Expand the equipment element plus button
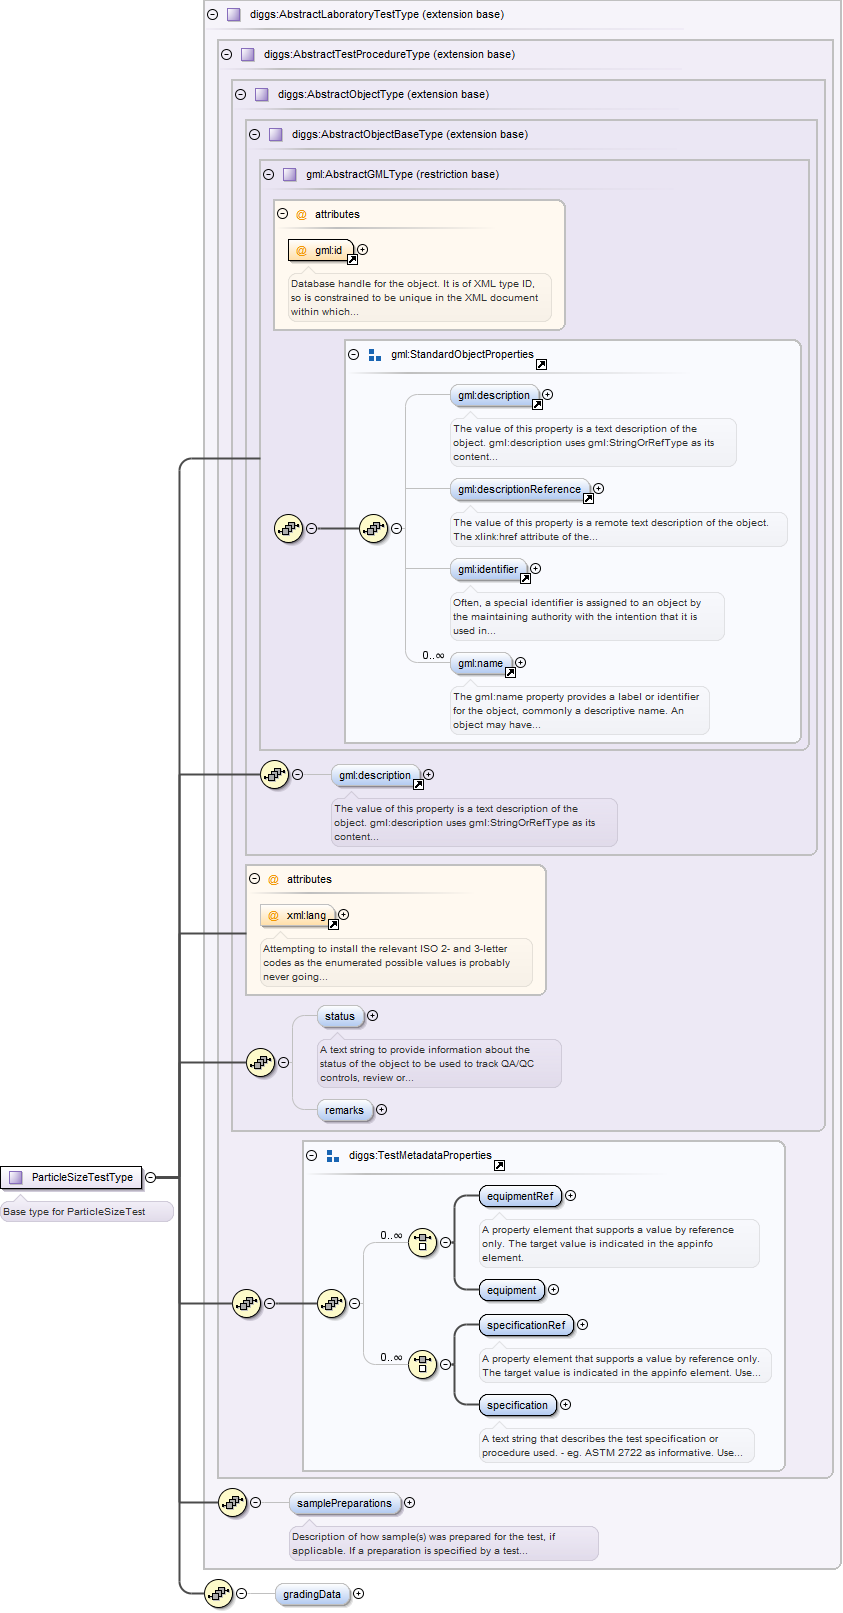The height and width of the screenshot is (1613, 843). point(553,1290)
